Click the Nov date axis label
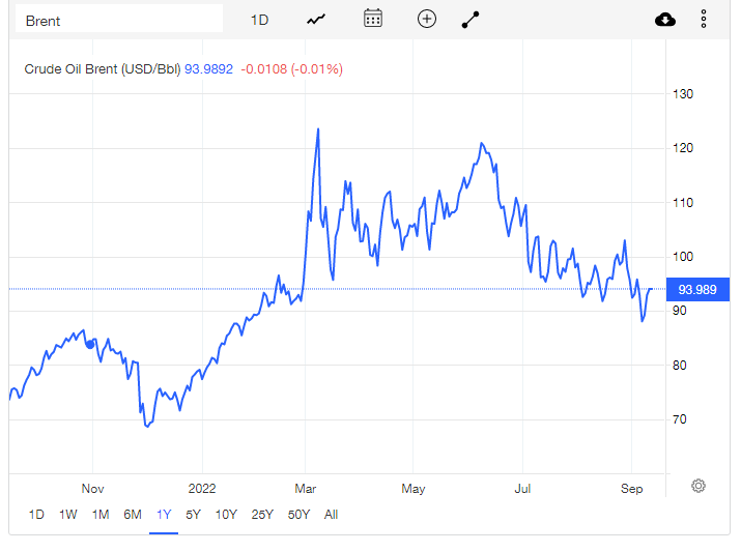 (93, 489)
